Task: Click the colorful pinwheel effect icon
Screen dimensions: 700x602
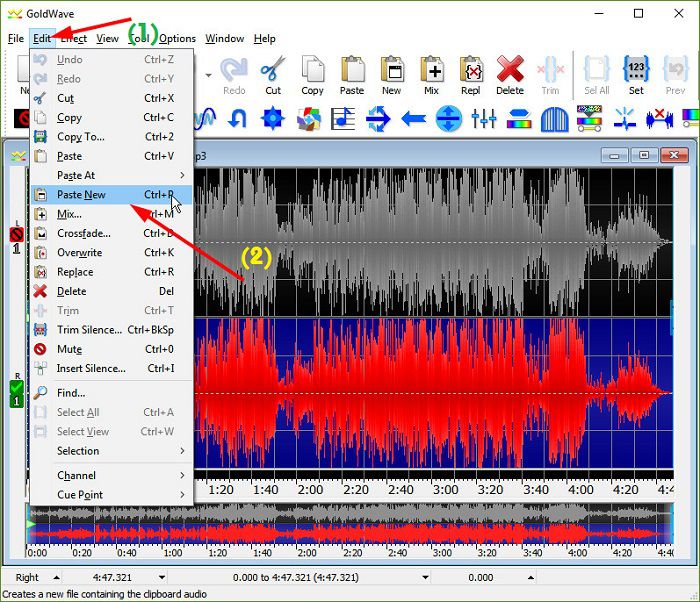Action: click(x=308, y=119)
